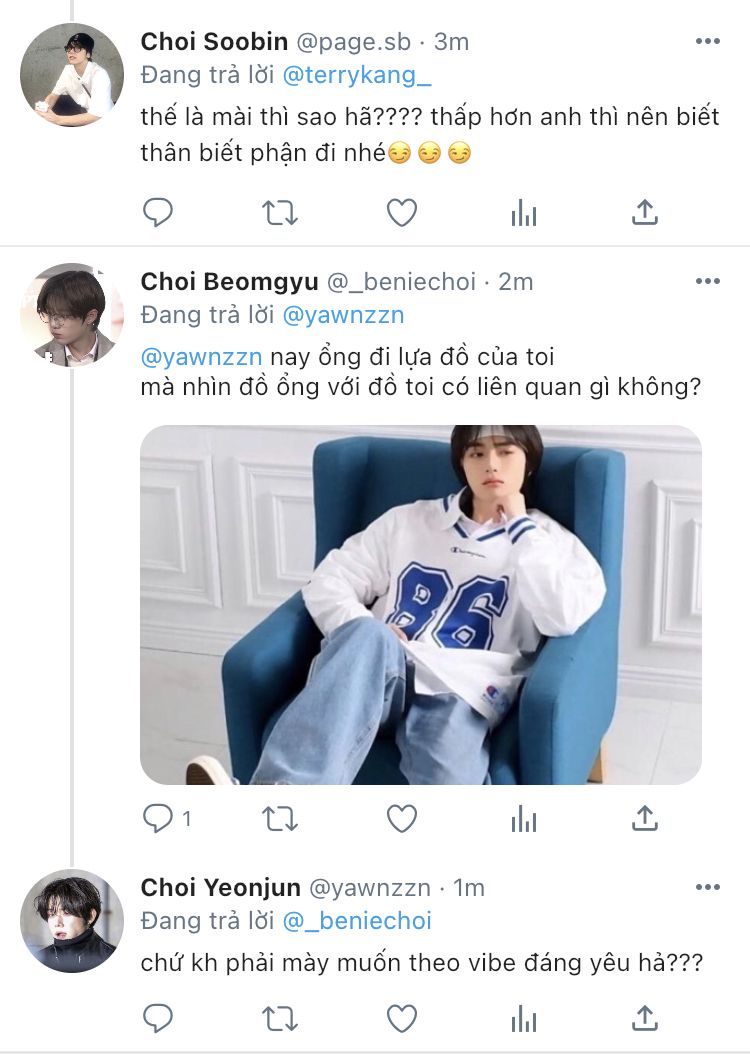
Task: Retweet Choi Yeonjun's tweet
Action: pyautogui.click(x=280, y=1018)
